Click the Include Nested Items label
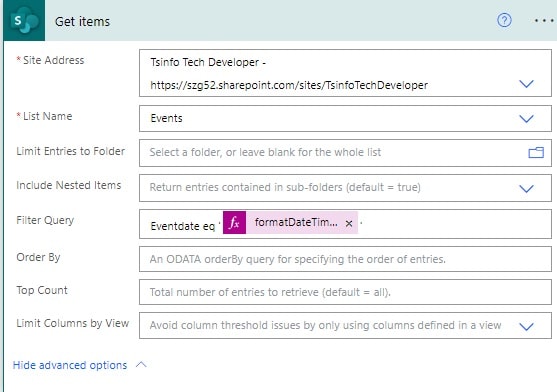Image resolution: width=557 pixels, height=392 pixels. (x=69, y=185)
